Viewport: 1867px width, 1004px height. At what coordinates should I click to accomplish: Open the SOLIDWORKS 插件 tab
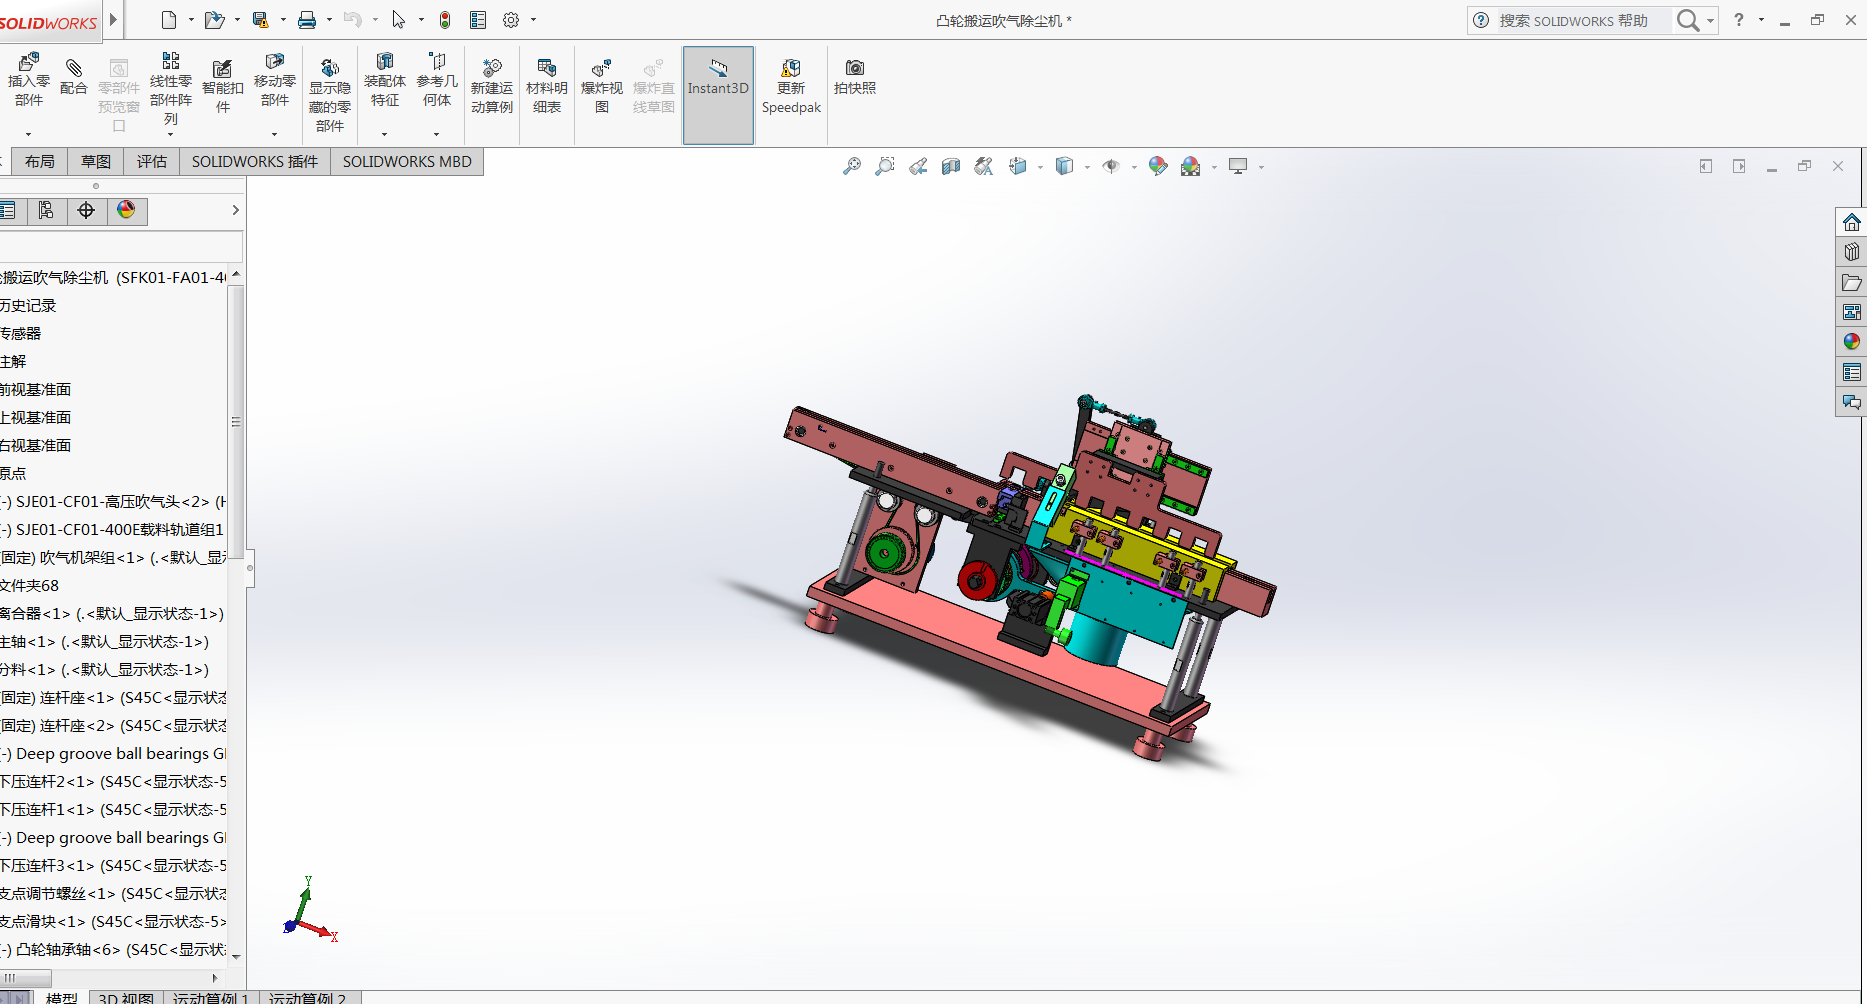[255, 162]
